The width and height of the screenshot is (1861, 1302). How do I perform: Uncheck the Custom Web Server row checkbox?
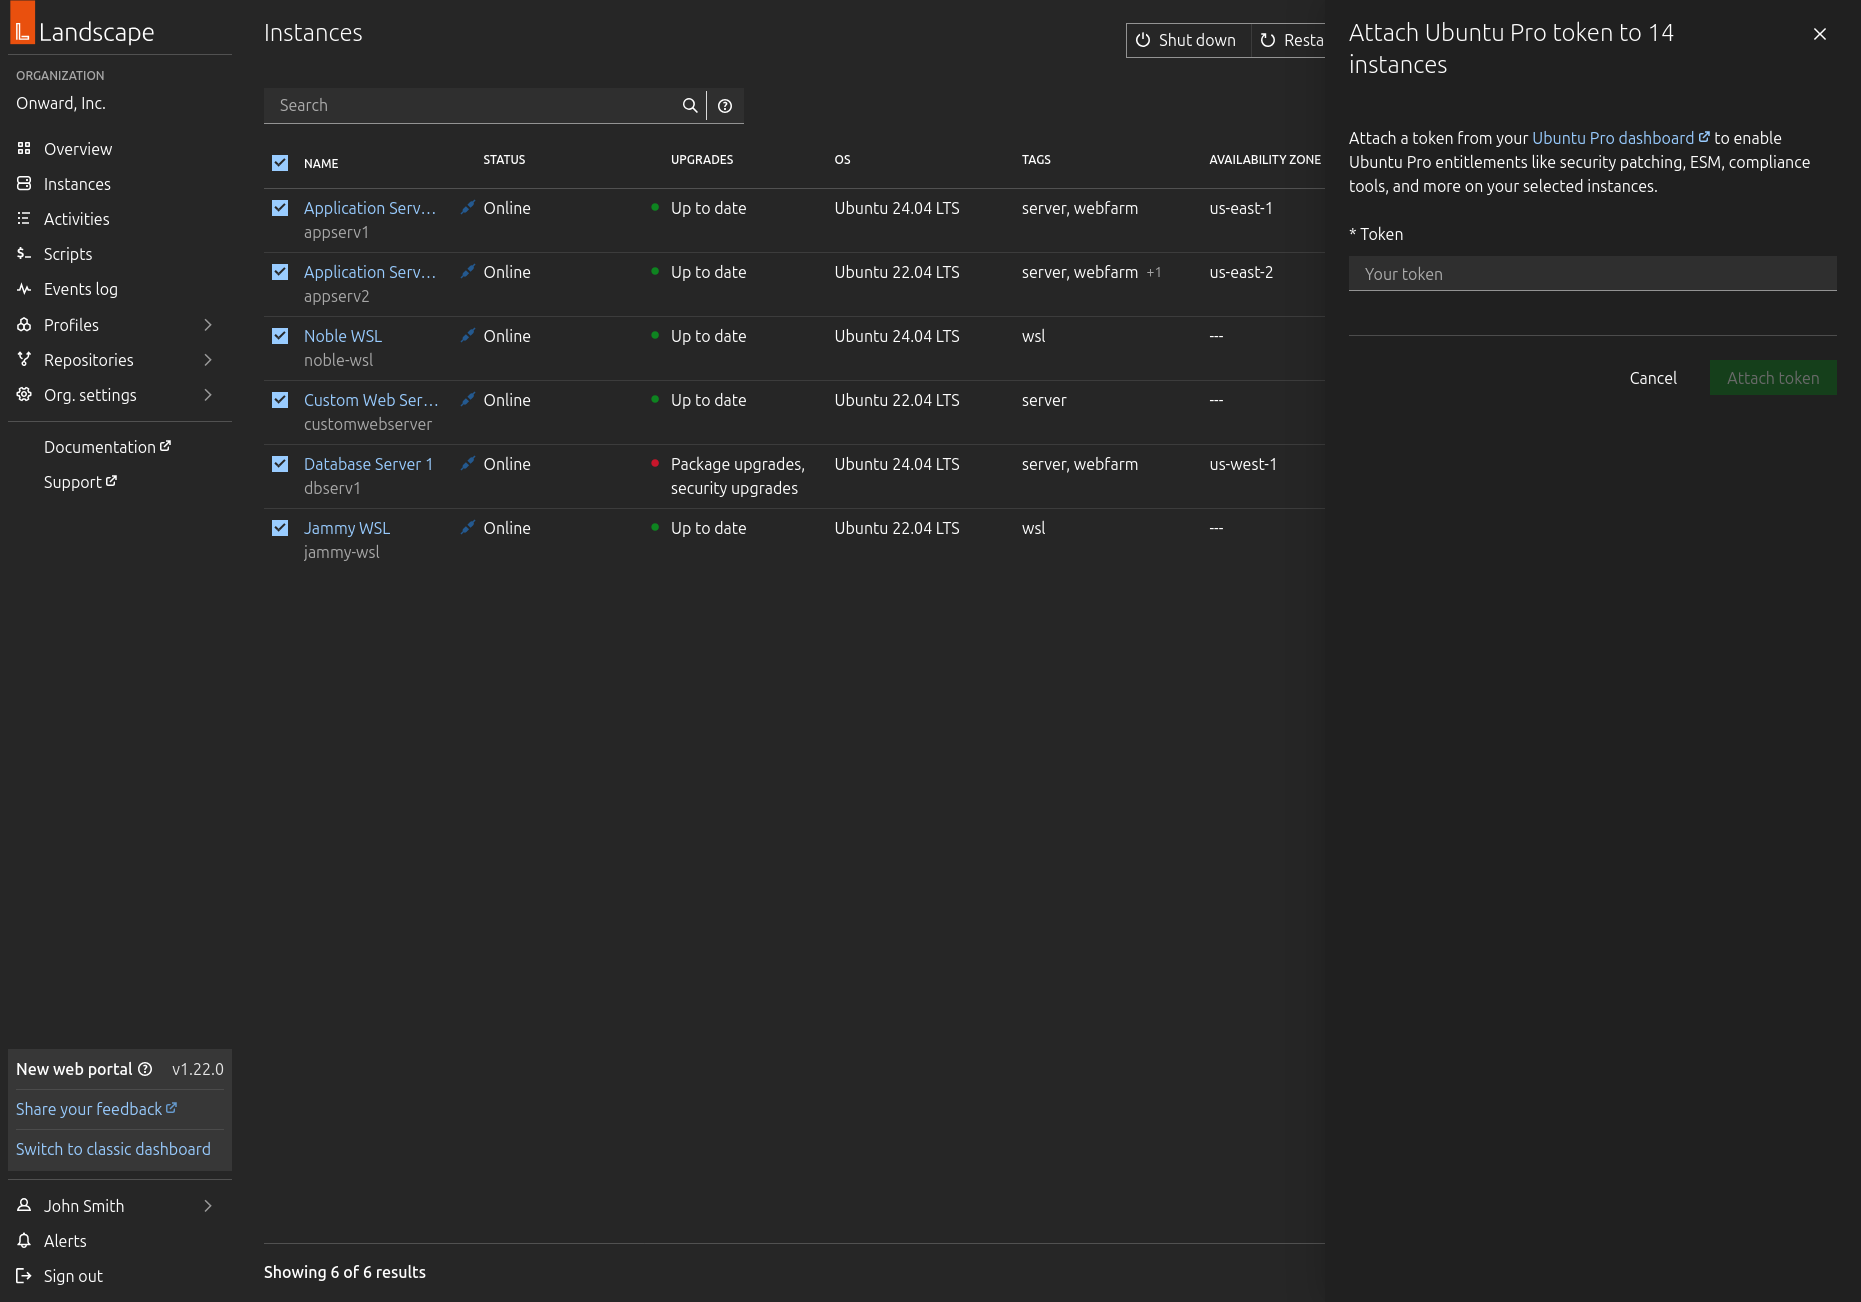pos(280,400)
